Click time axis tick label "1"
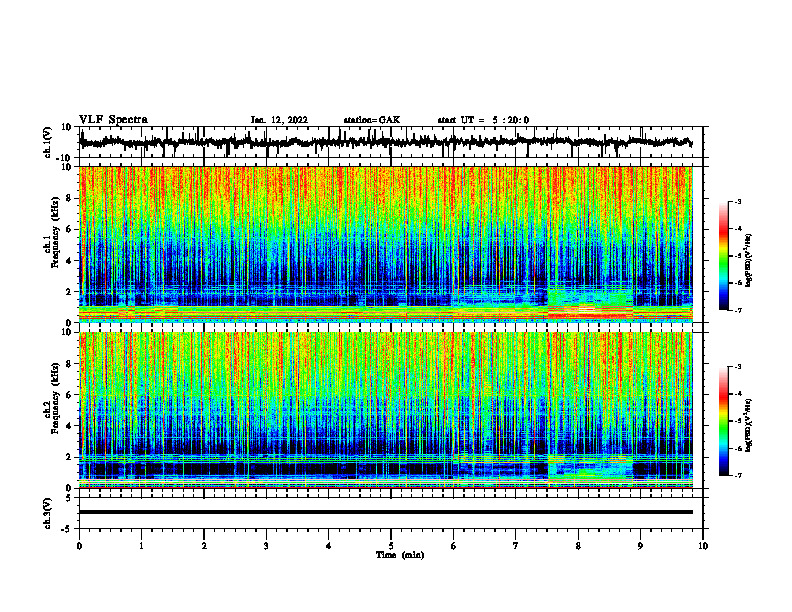 tap(141, 546)
